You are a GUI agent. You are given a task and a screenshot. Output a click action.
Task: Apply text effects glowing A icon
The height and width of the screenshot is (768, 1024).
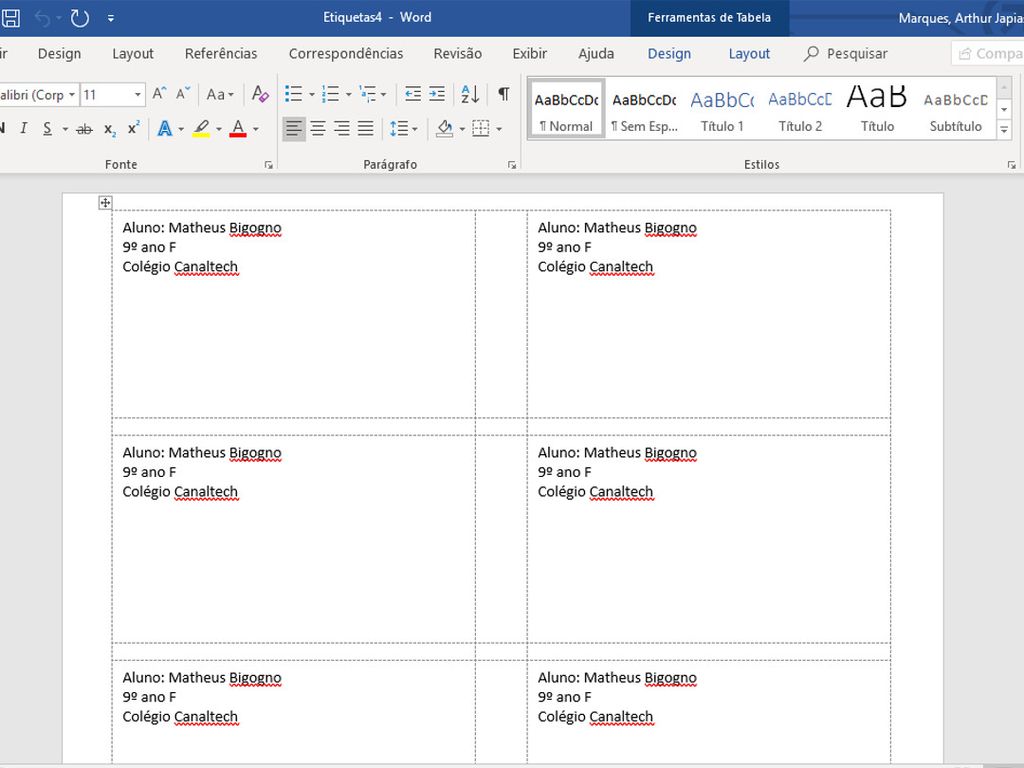pos(165,129)
